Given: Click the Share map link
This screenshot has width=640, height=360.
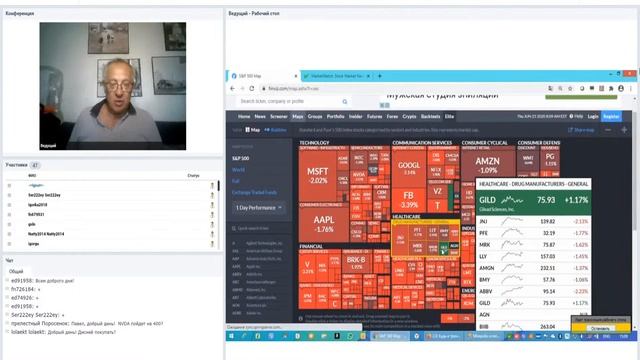Looking at the screenshot, I should click(581, 130).
